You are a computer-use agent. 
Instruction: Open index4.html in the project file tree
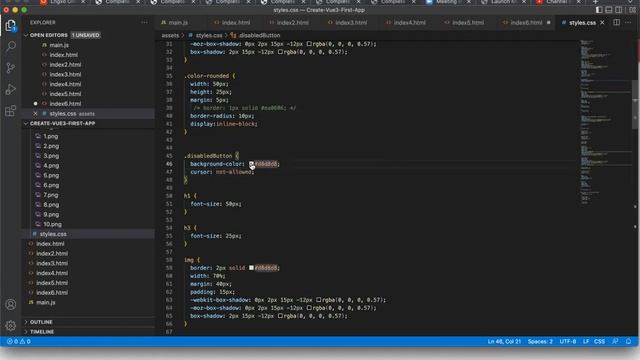[x=52, y=273]
